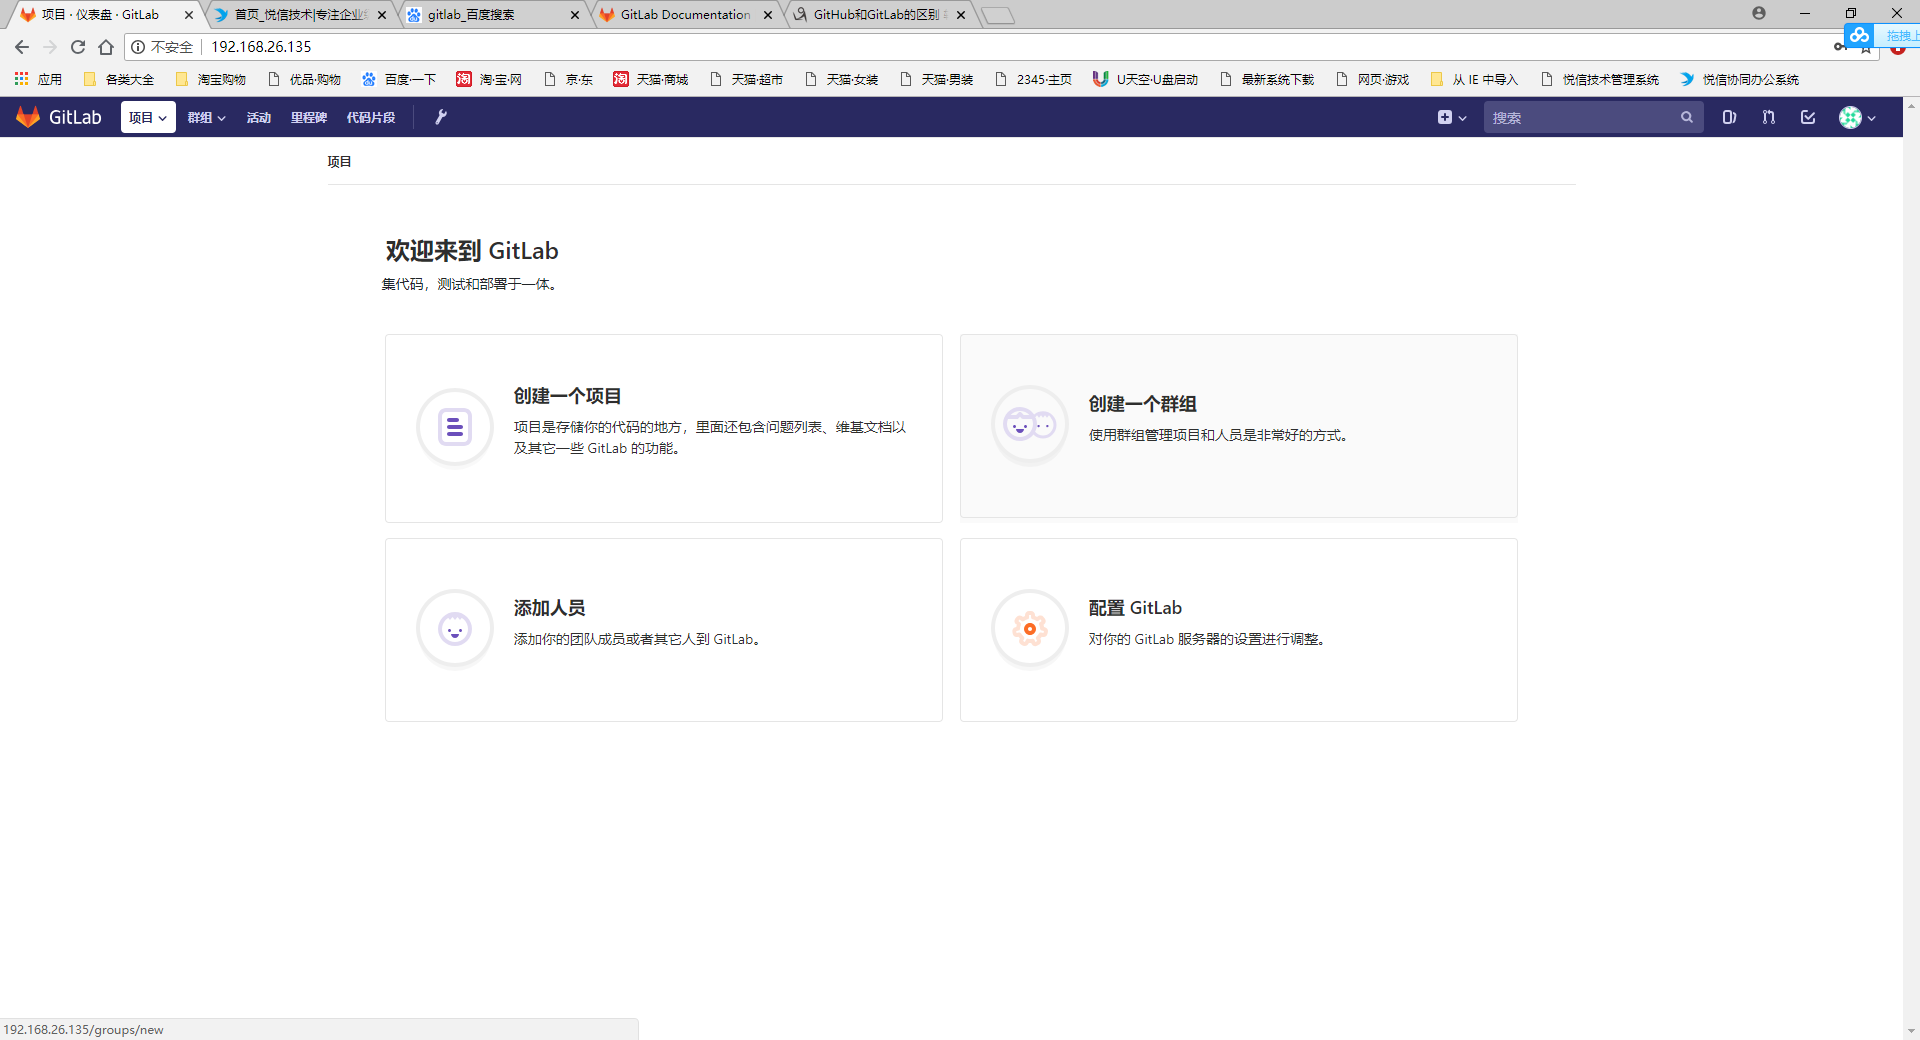Viewport: 1920px width, 1040px height.
Task: Open a new browser tab
Action: pos(998,15)
